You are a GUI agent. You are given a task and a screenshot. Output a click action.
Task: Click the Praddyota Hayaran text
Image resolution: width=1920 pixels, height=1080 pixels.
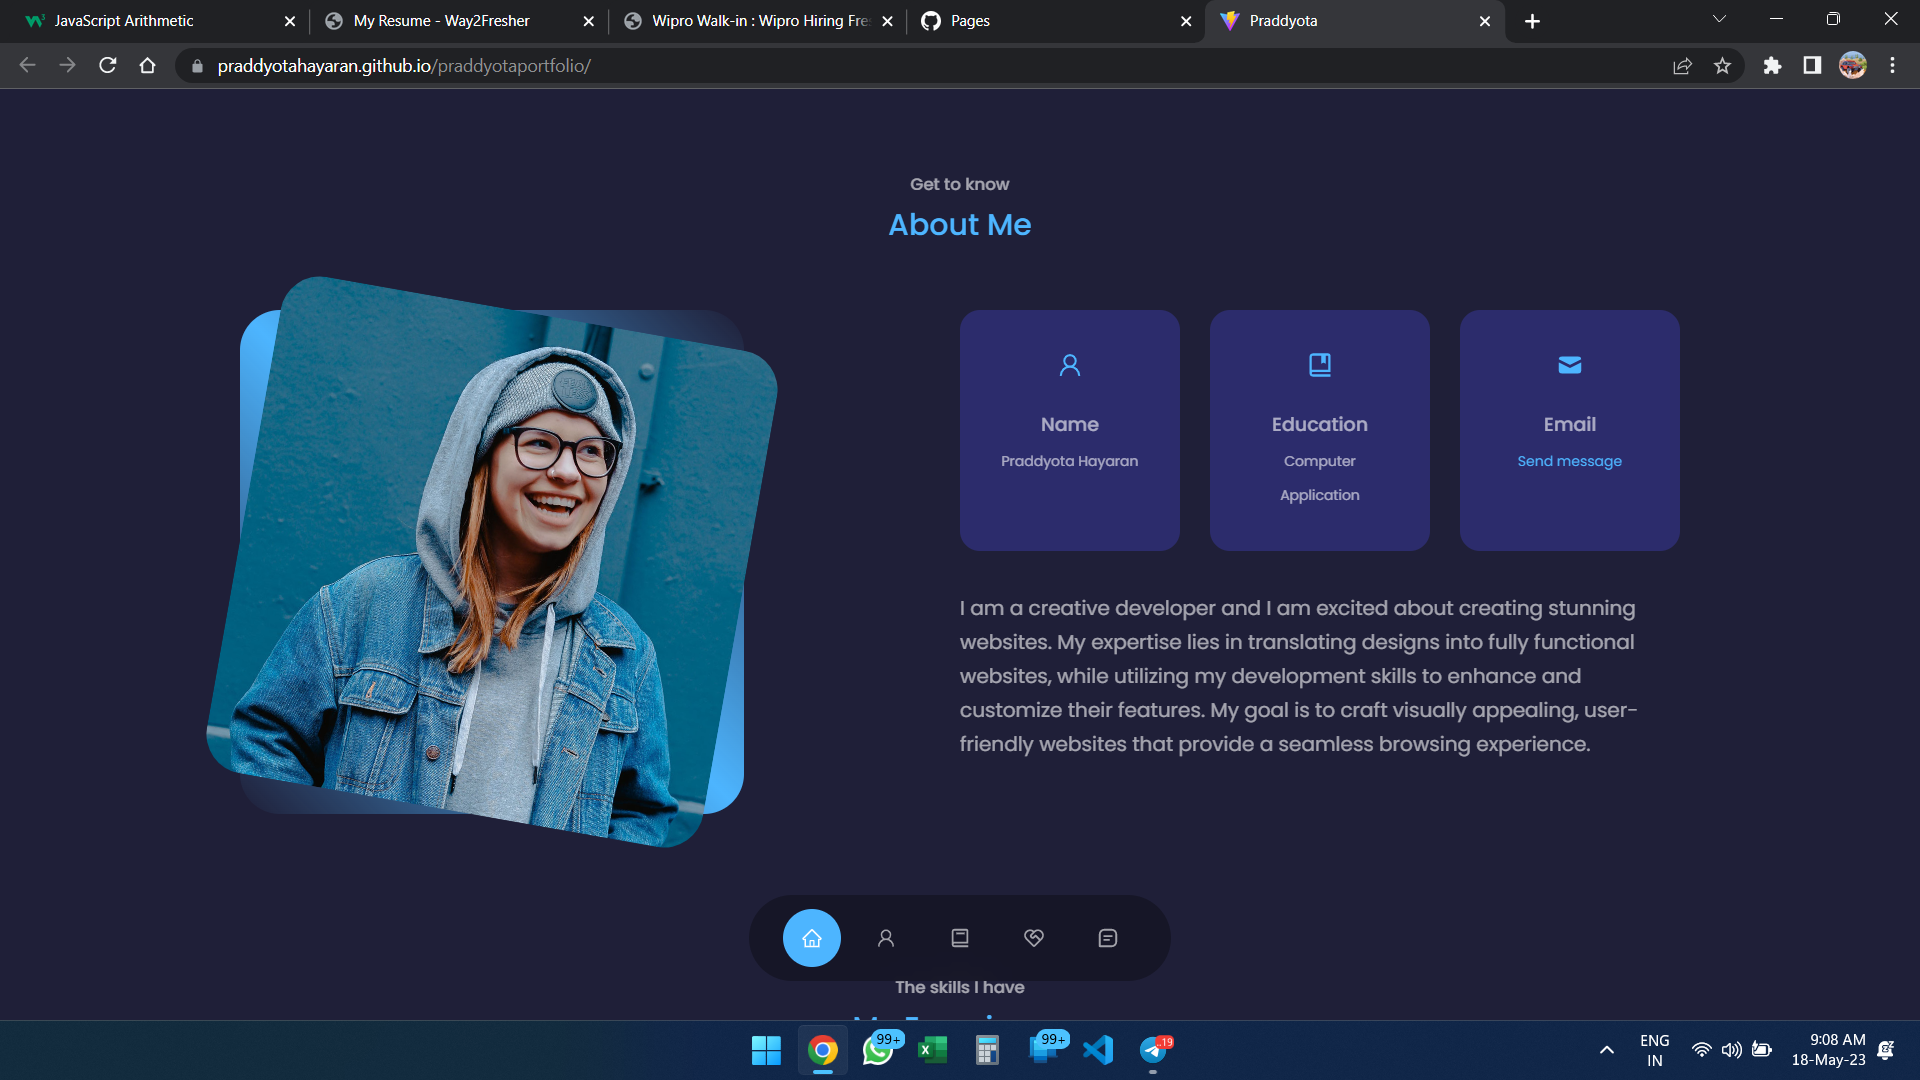pos(1069,461)
